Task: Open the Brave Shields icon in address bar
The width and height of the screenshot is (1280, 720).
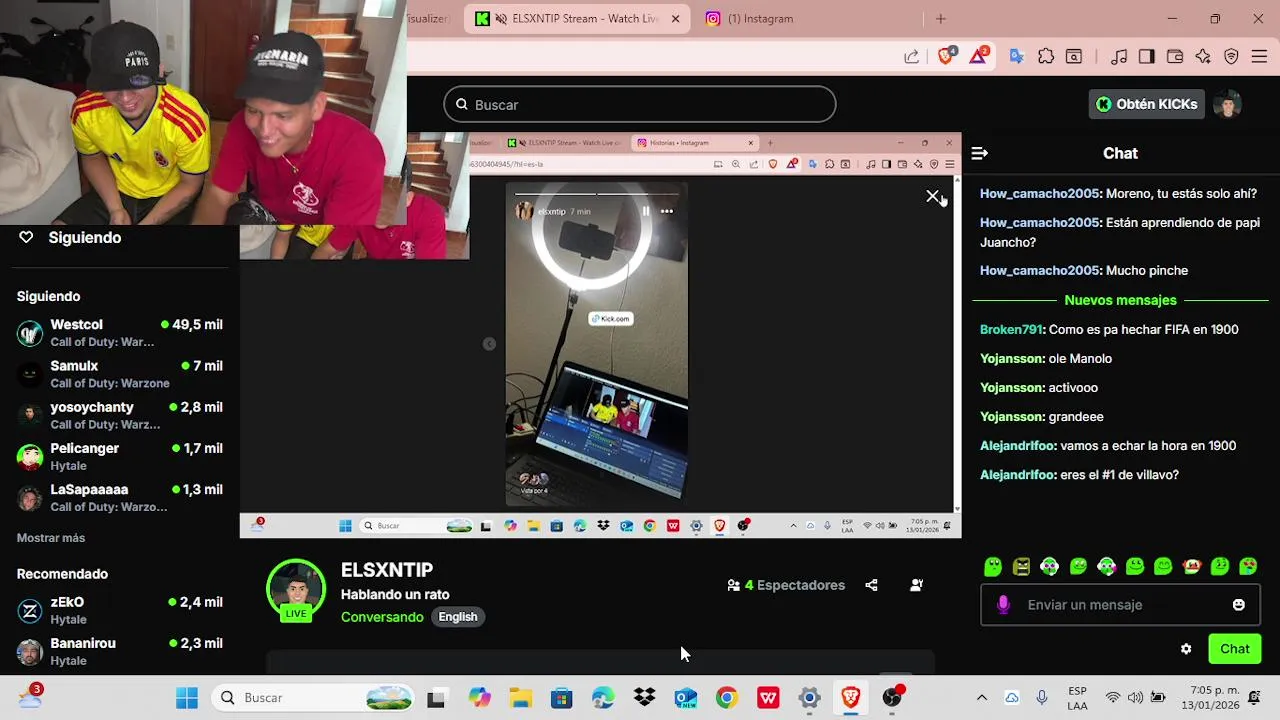Action: click(x=946, y=56)
